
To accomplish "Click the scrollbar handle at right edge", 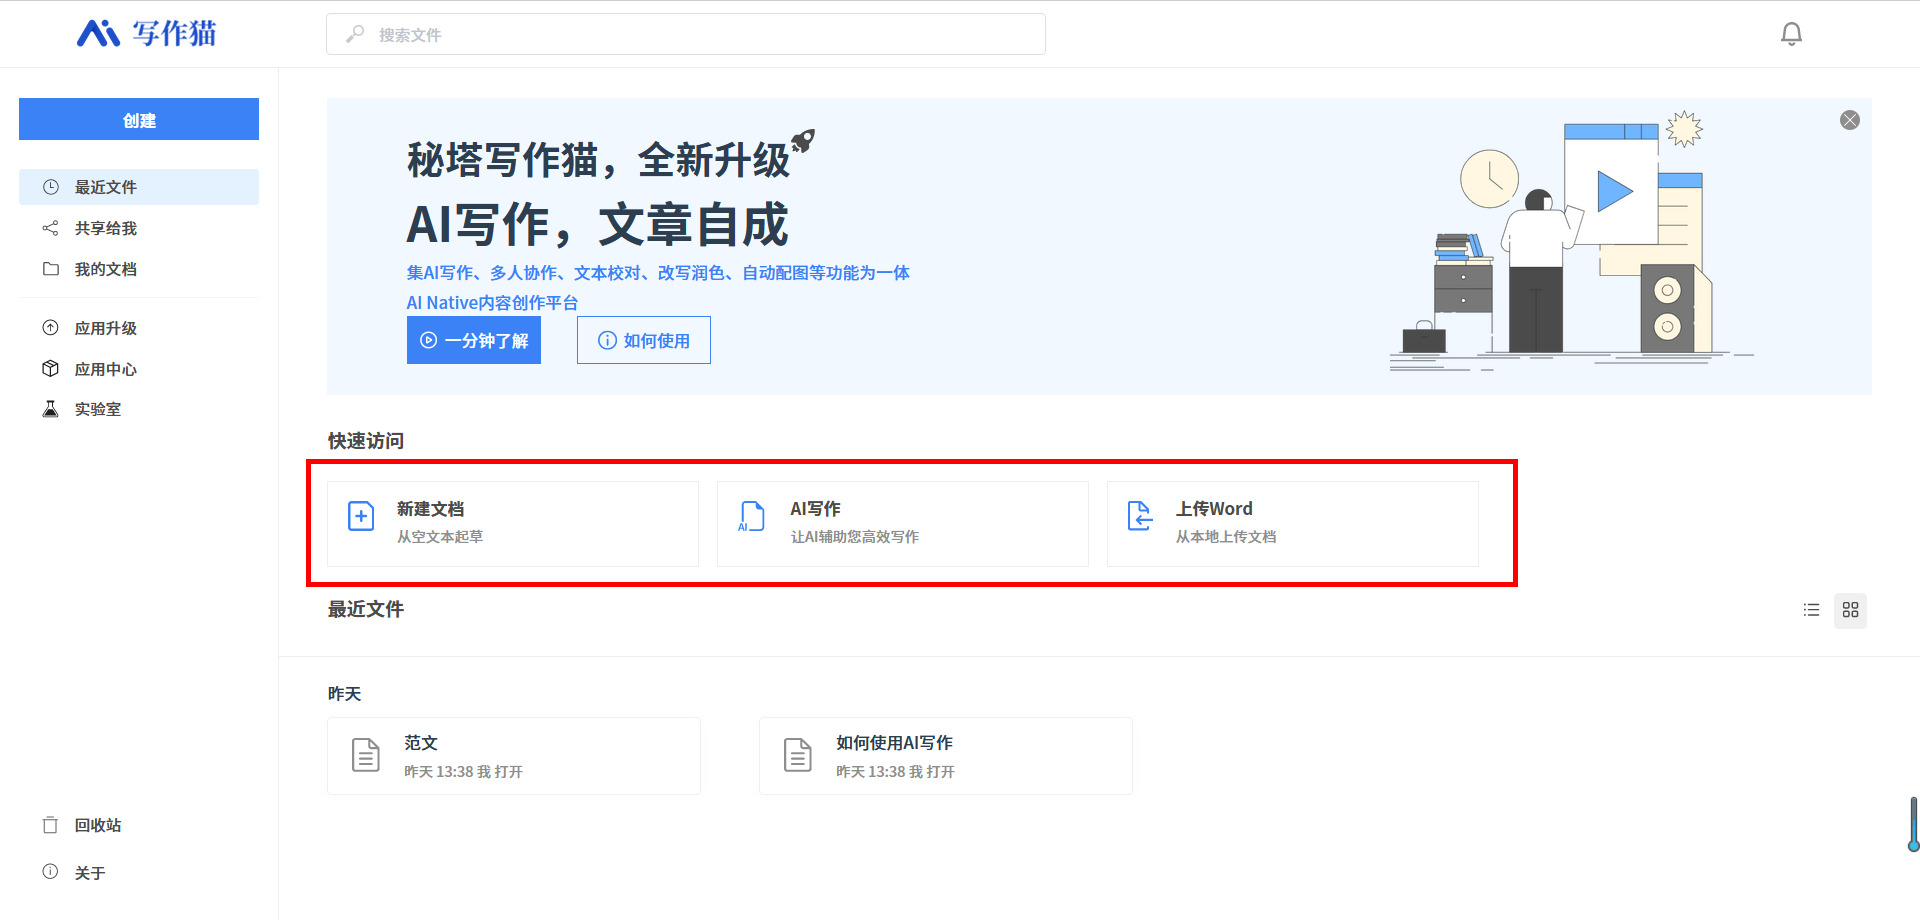I will tap(1913, 824).
